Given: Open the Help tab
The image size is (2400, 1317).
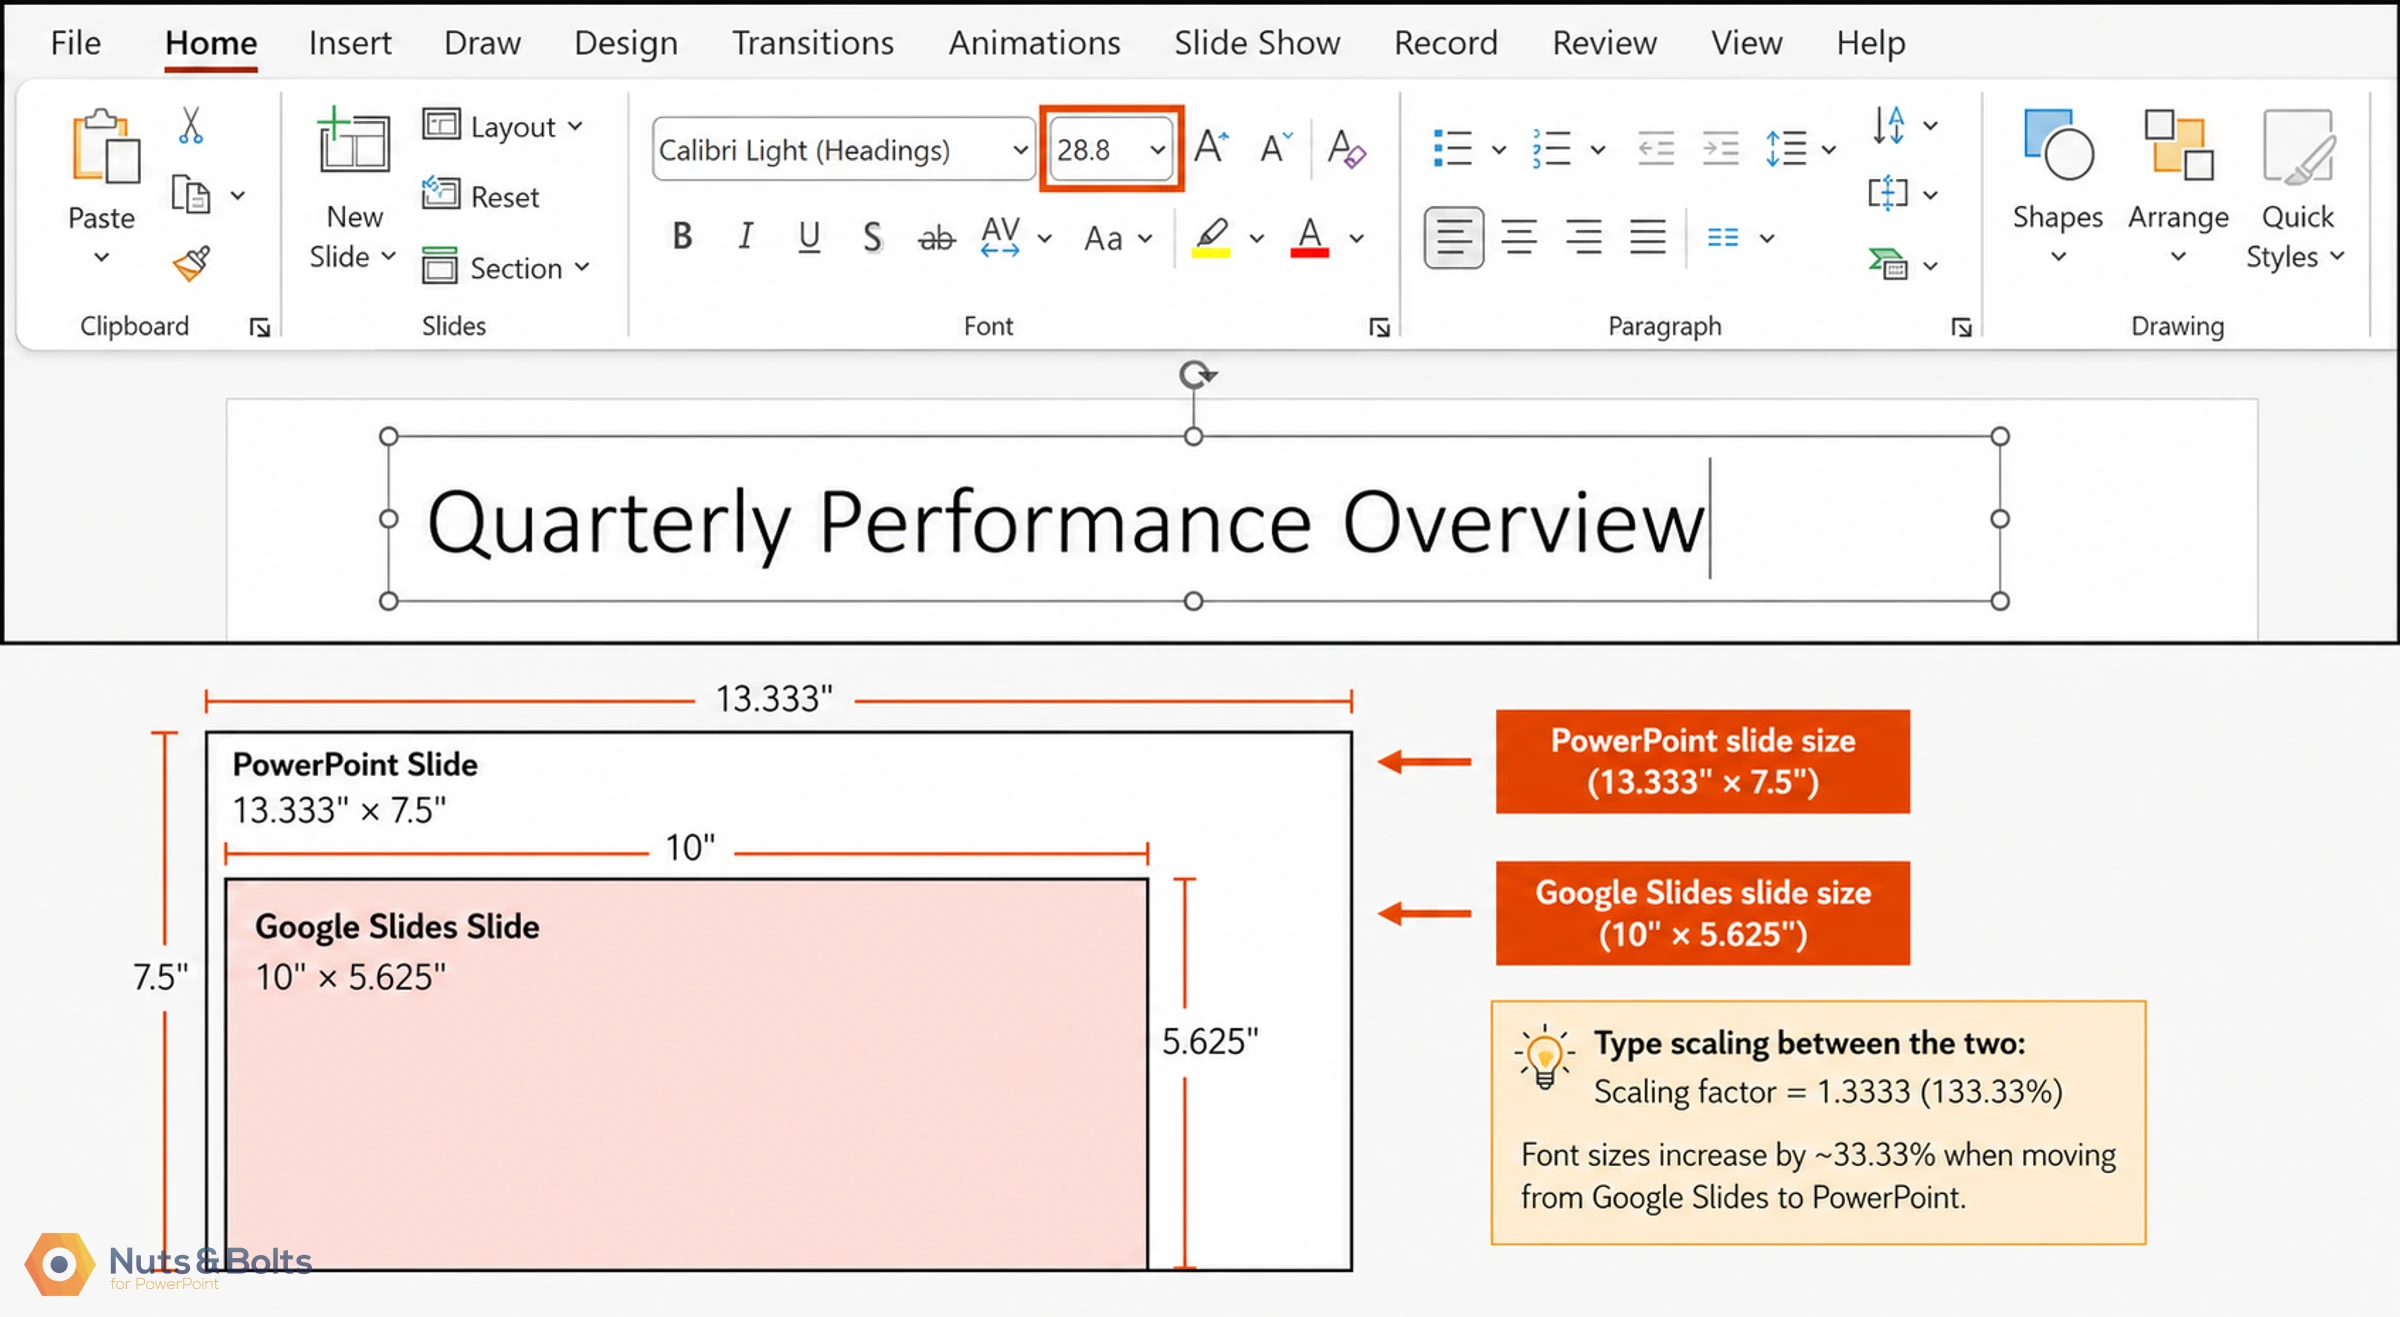Looking at the screenshot, I should (x=1870, y=43).
